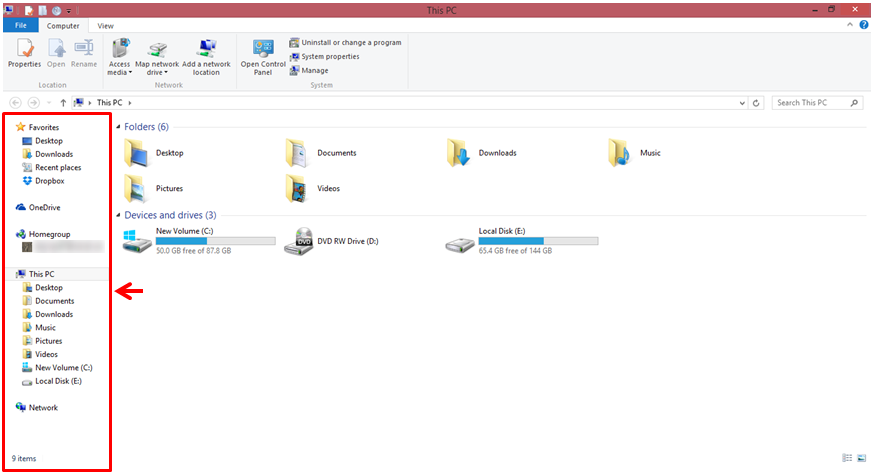
Task: Select Downloads under Favorites
Action: pyautogui.click(x=47, y=154)
